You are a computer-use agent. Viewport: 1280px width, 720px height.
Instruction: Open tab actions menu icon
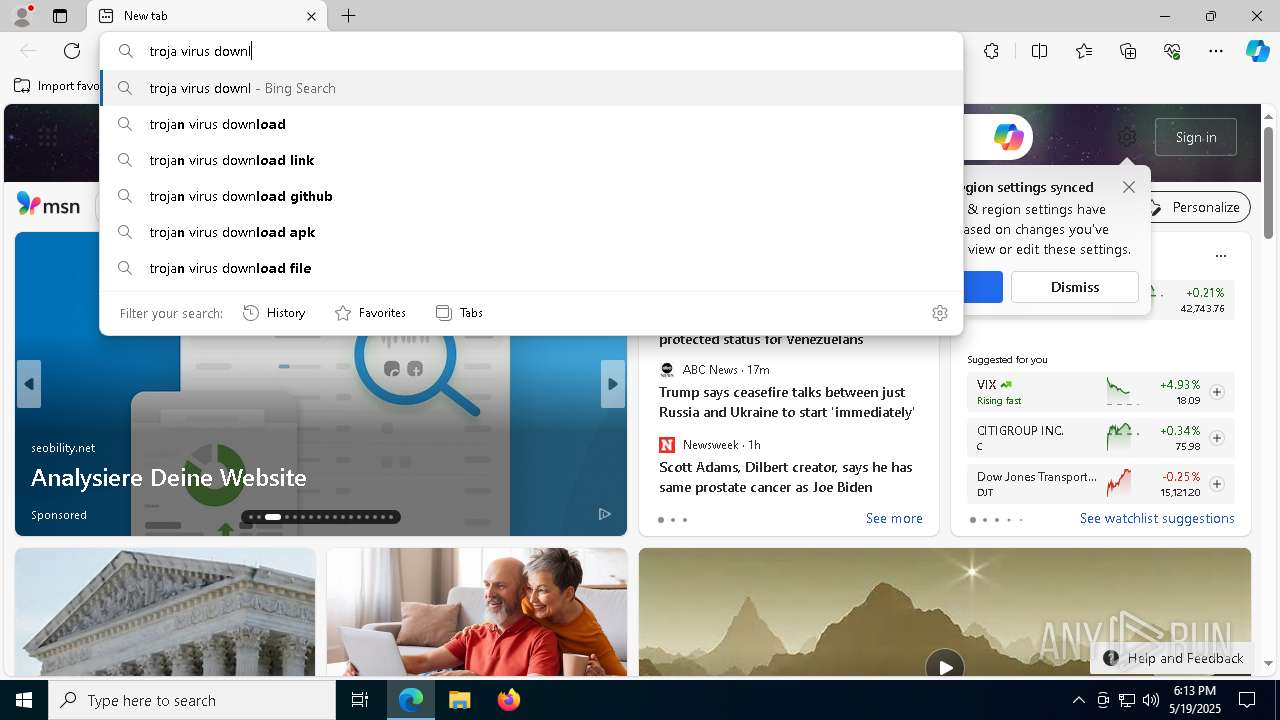60,16
